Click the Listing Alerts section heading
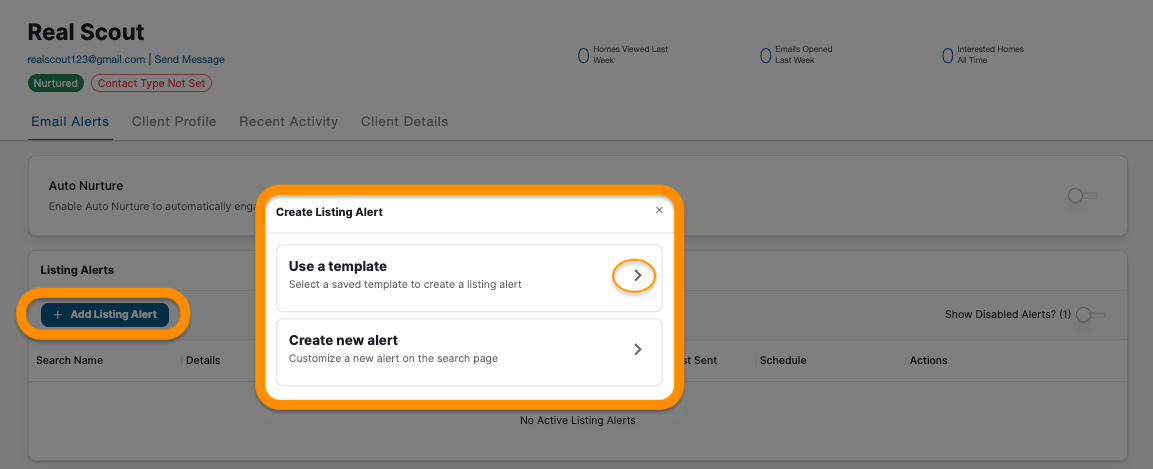Screen dimensions: 1153x469 [77, 270]
